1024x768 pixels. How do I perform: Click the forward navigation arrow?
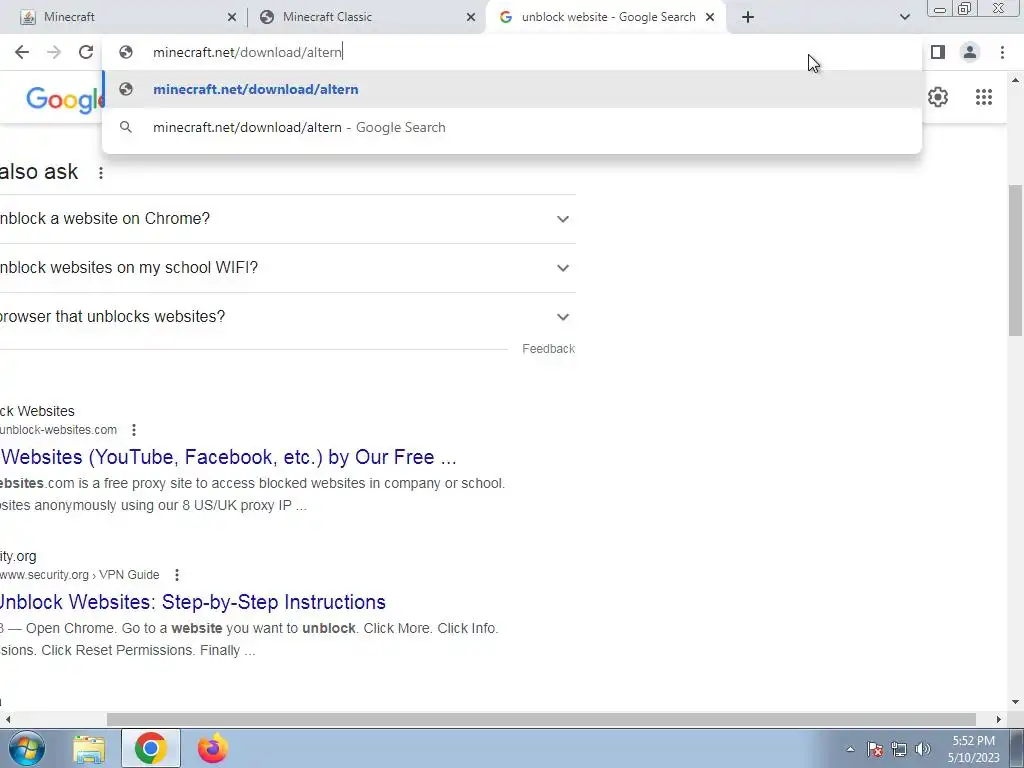(54, 52)
